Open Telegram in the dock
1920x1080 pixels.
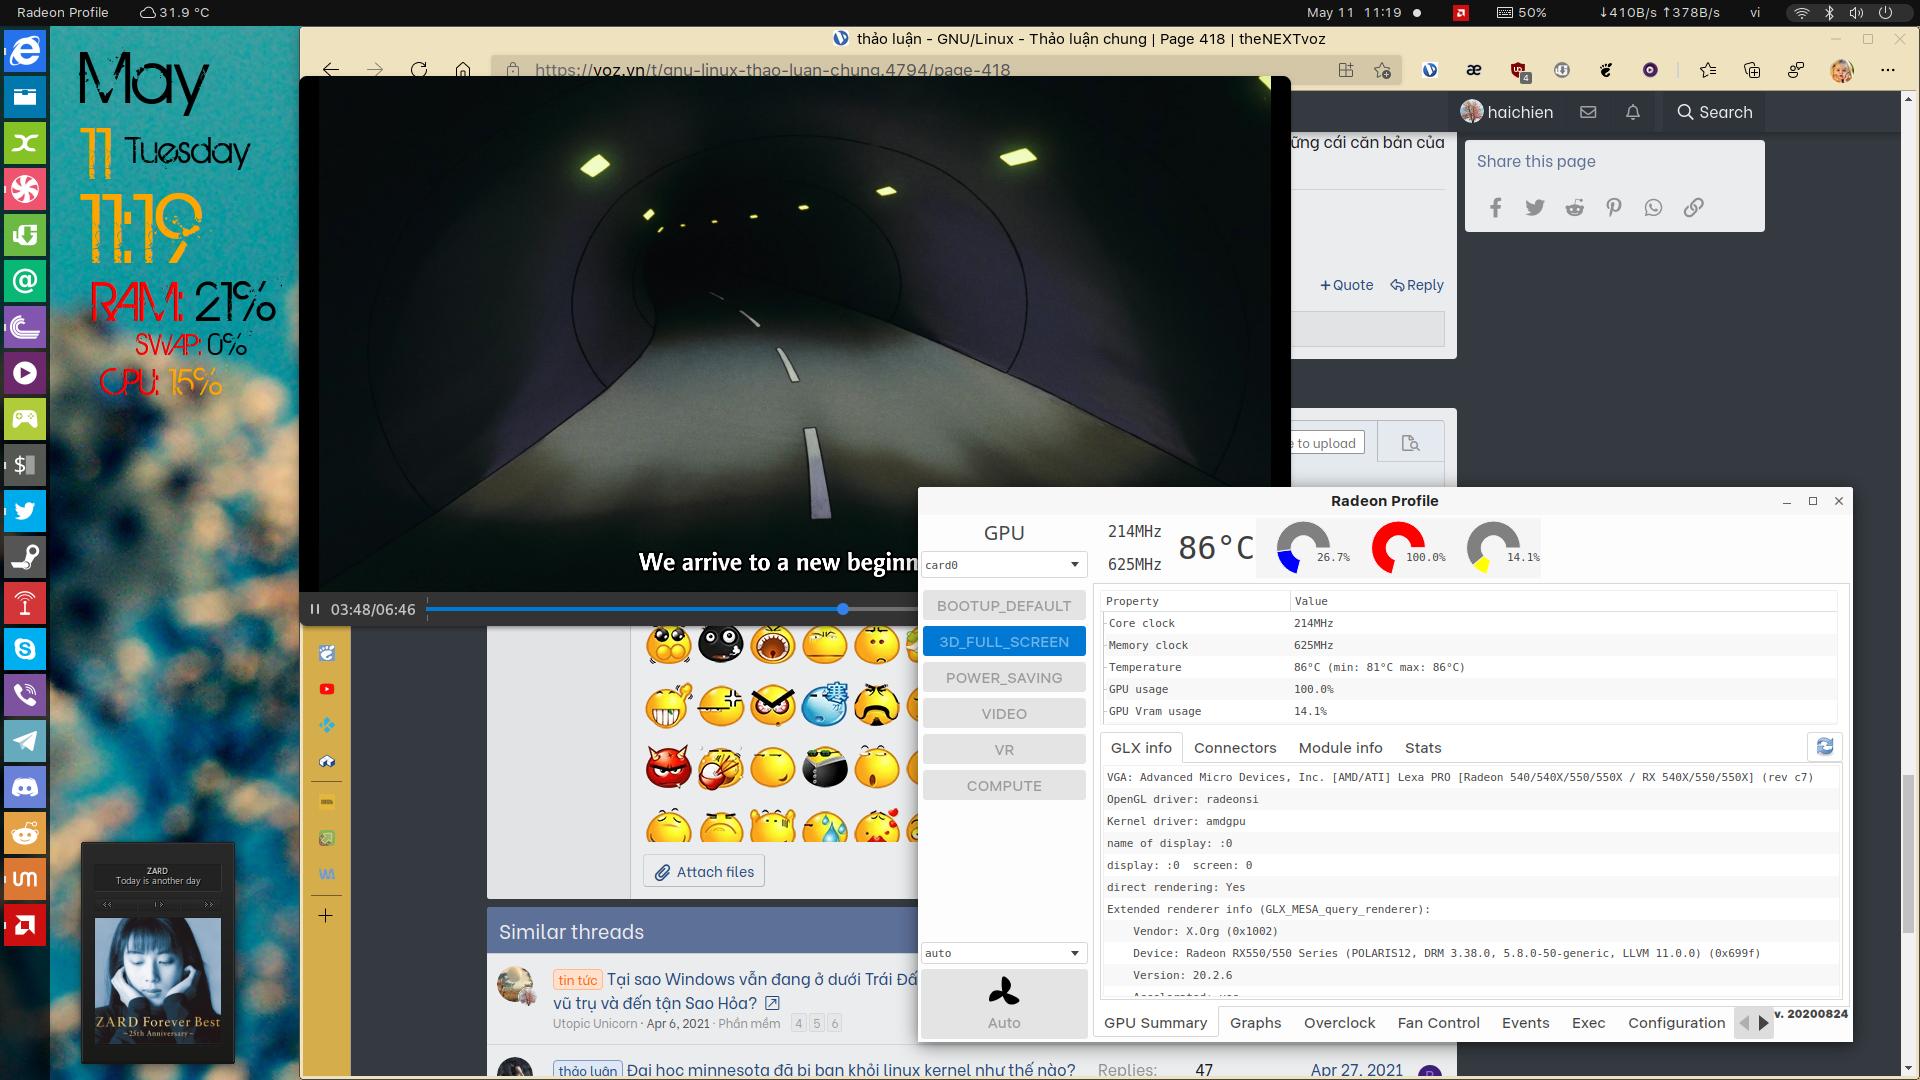point(25,741)
